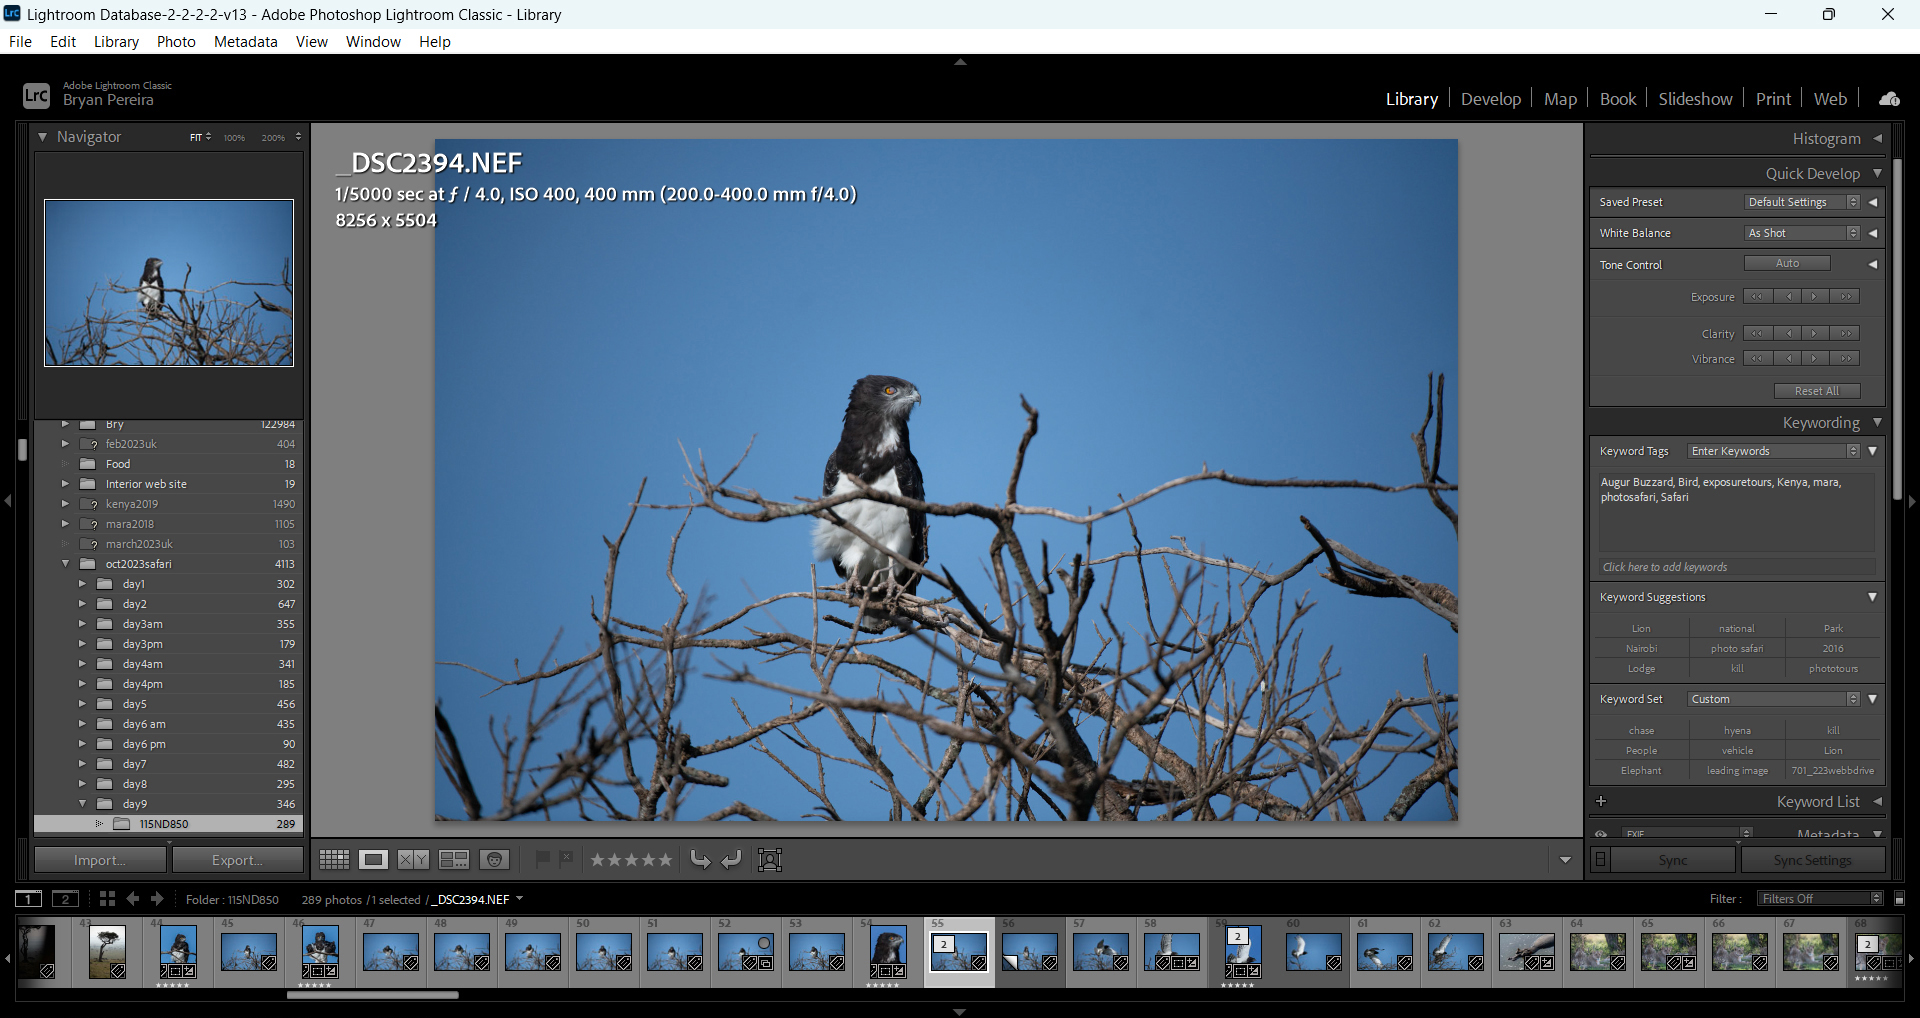This screenshot has width=1920, height=1018.
Task: Flag the photo as a pick
Action: click(x=542, y=859)
